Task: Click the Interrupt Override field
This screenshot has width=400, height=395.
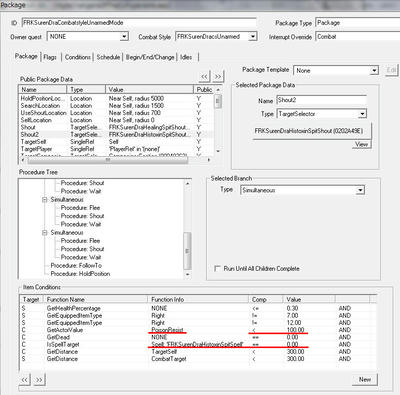Action: [x=357, y=36]
